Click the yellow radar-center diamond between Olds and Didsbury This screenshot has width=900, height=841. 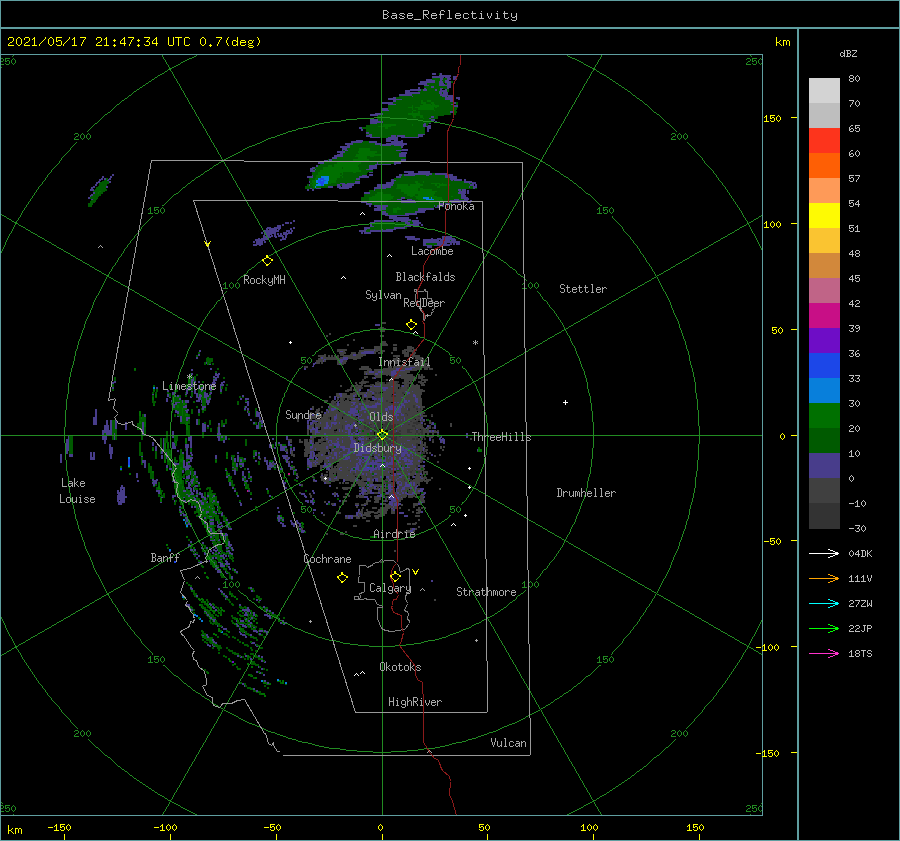pyautogui.click(x=382, y=435)
